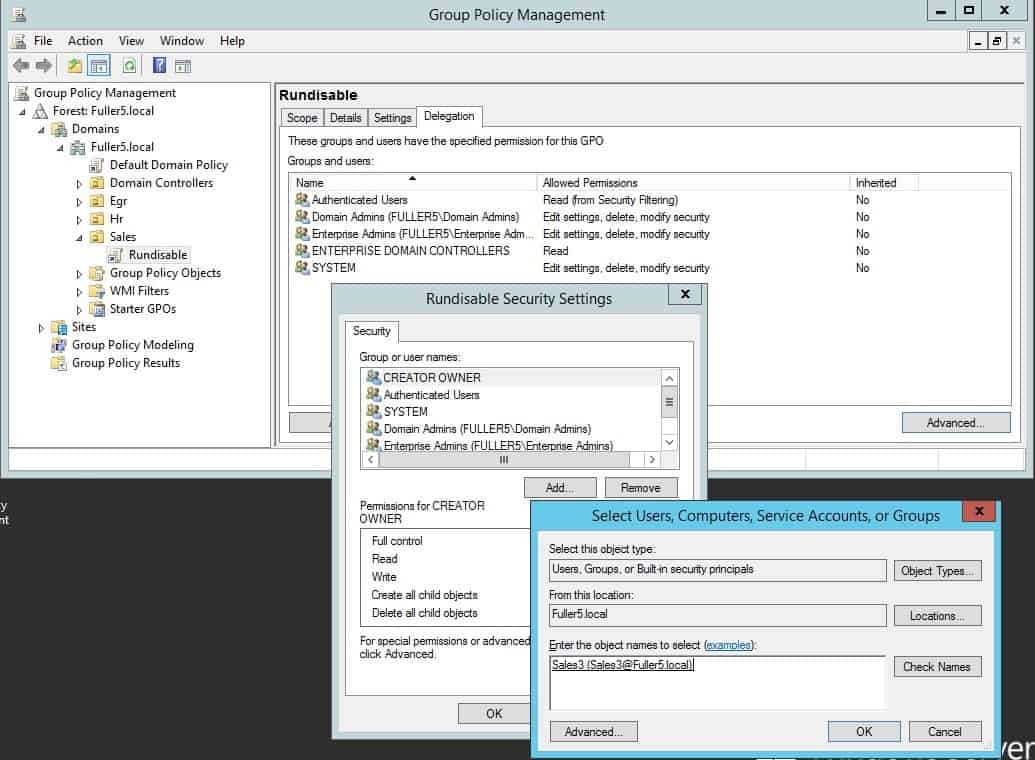
Task: Click the Group Policy Objects folder icon
Action: [x=96, y=273]
